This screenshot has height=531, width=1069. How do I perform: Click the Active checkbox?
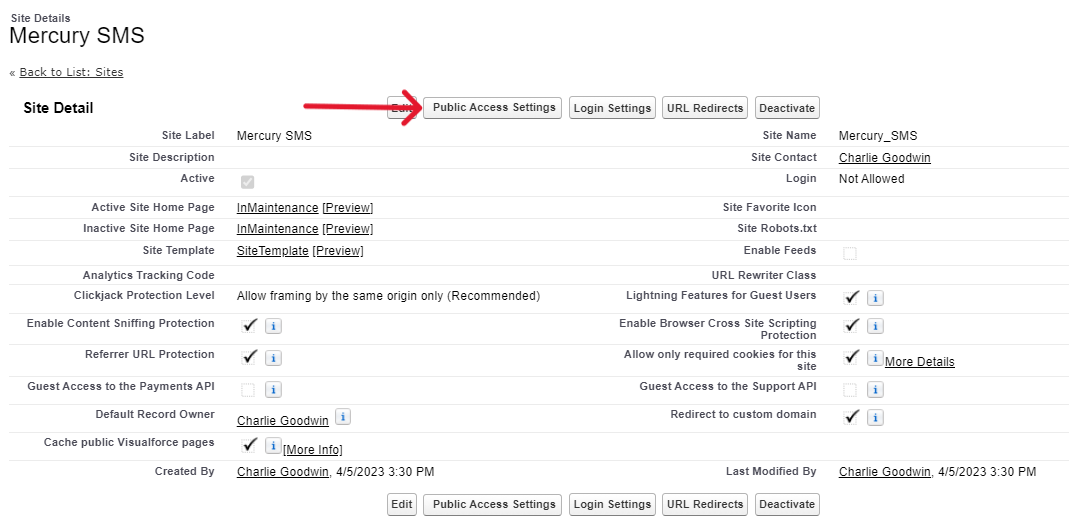click(247, 182)
